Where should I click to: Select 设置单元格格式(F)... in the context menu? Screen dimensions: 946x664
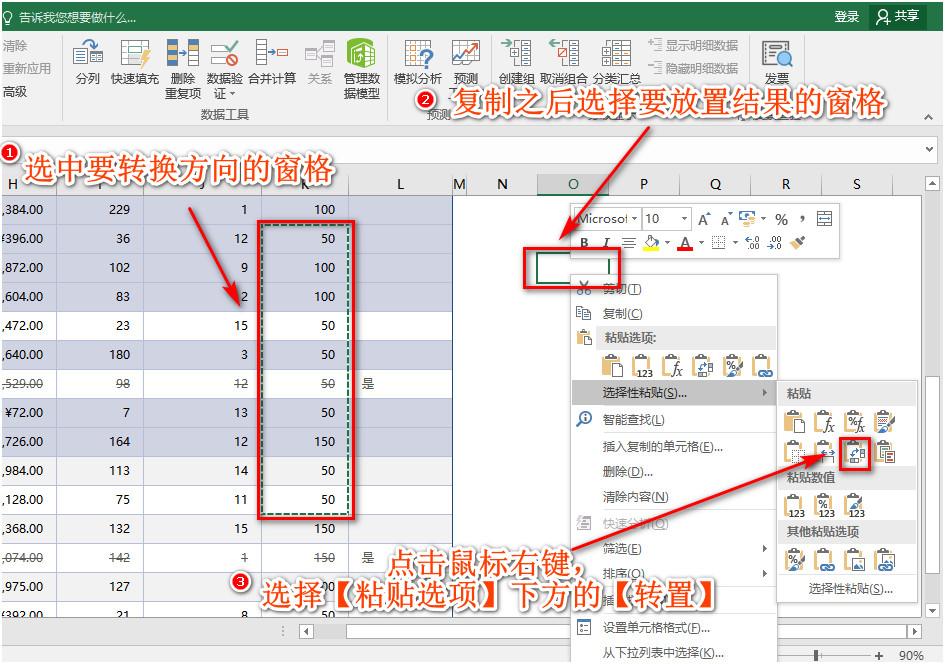point(673,628)
